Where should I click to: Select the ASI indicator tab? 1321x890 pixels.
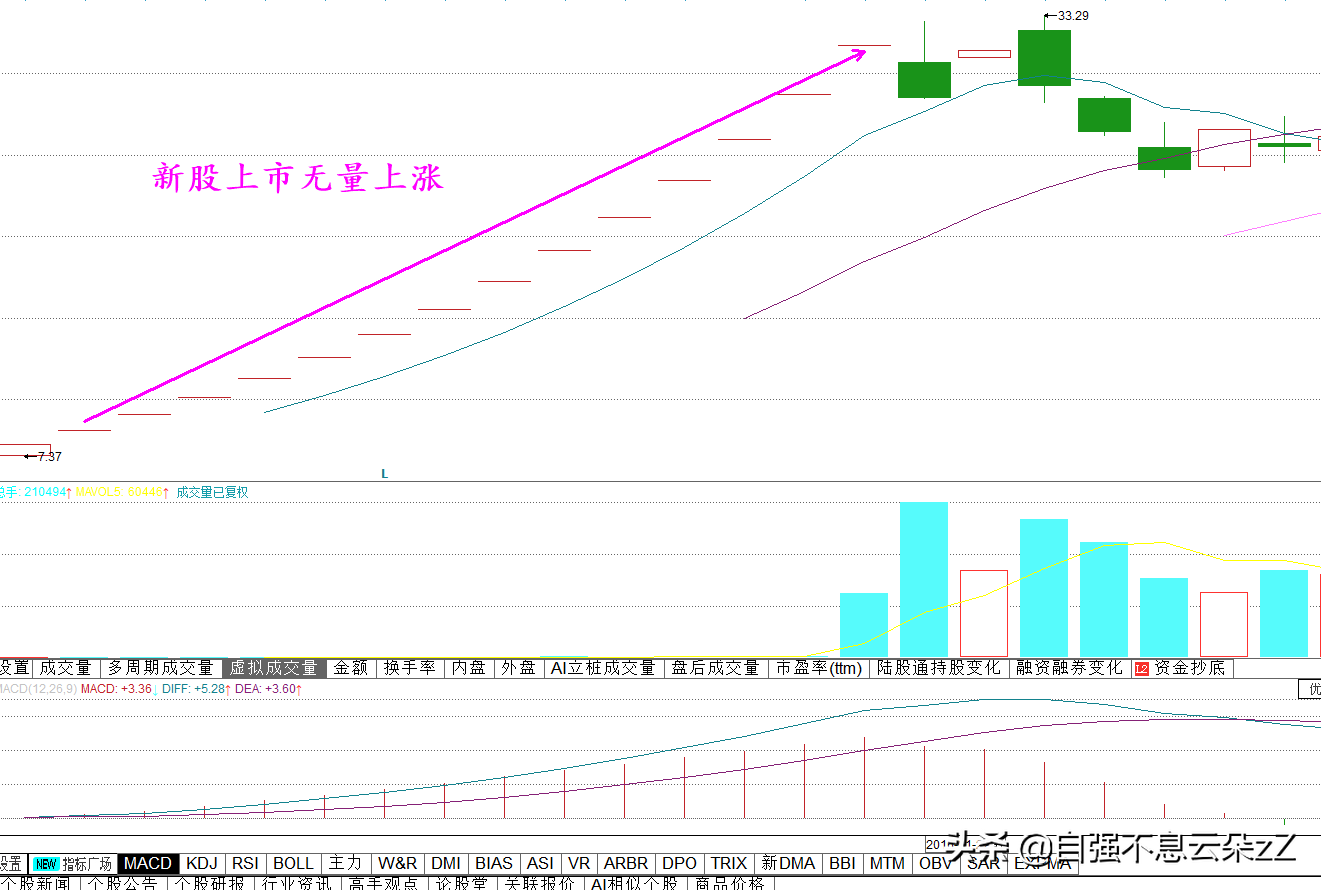point(540,863)
